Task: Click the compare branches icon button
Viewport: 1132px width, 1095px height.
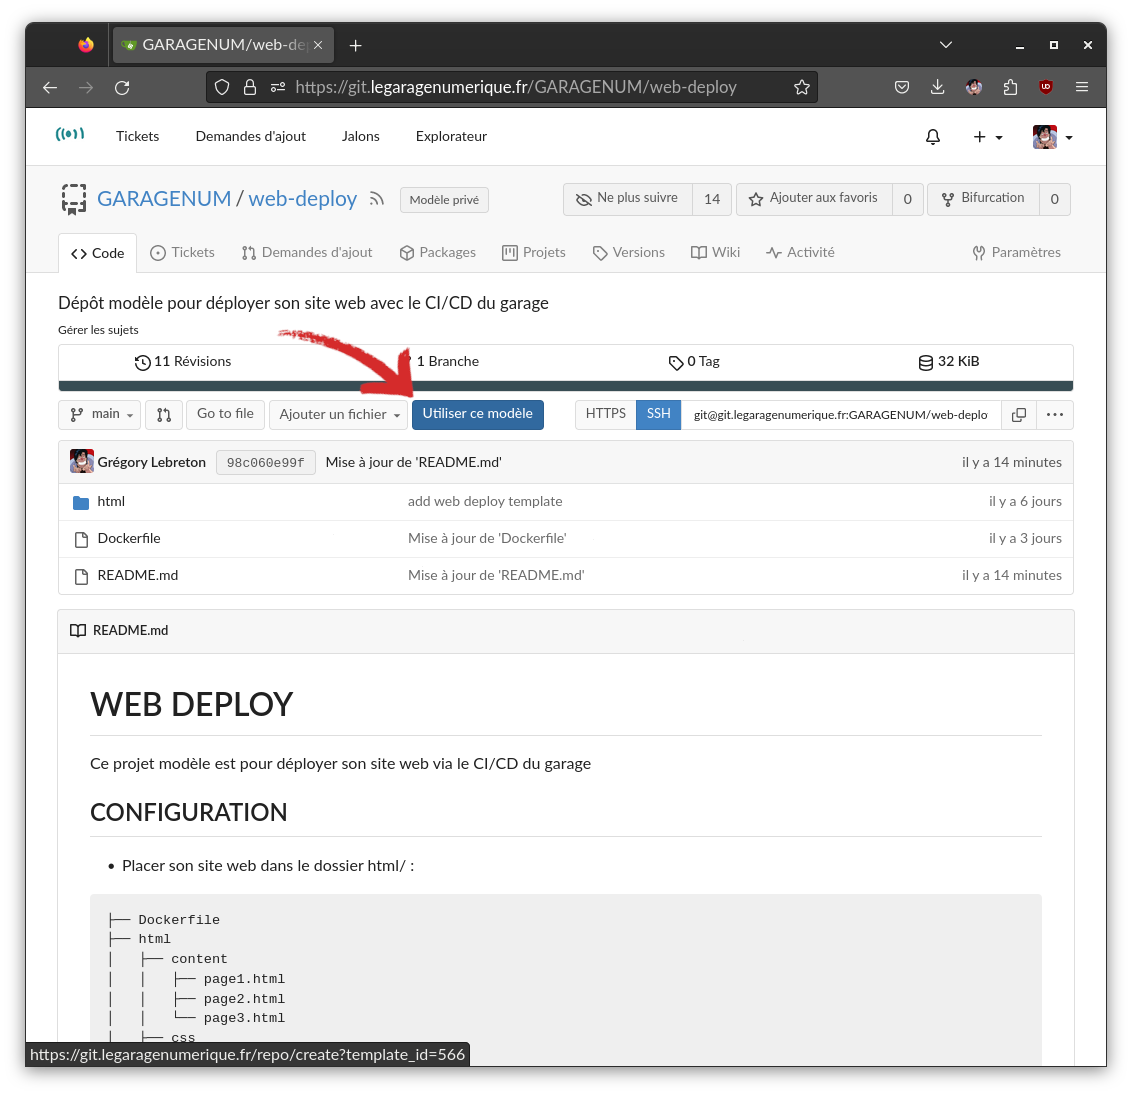Action: point(164,414)
